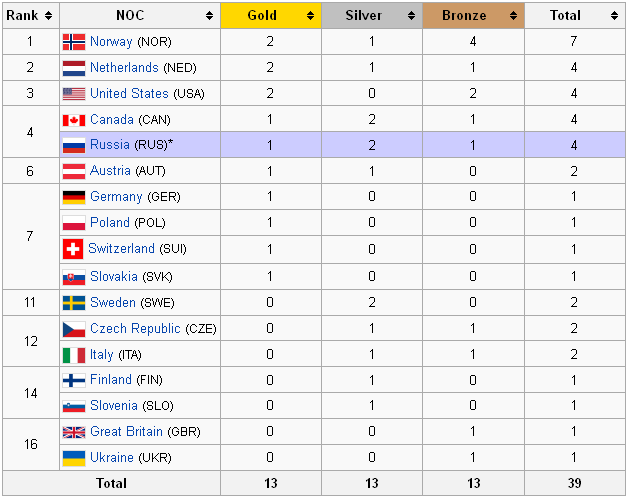Click the Ukraine flag icon
The width and height of the screenshot is (629, 499).
73,458
